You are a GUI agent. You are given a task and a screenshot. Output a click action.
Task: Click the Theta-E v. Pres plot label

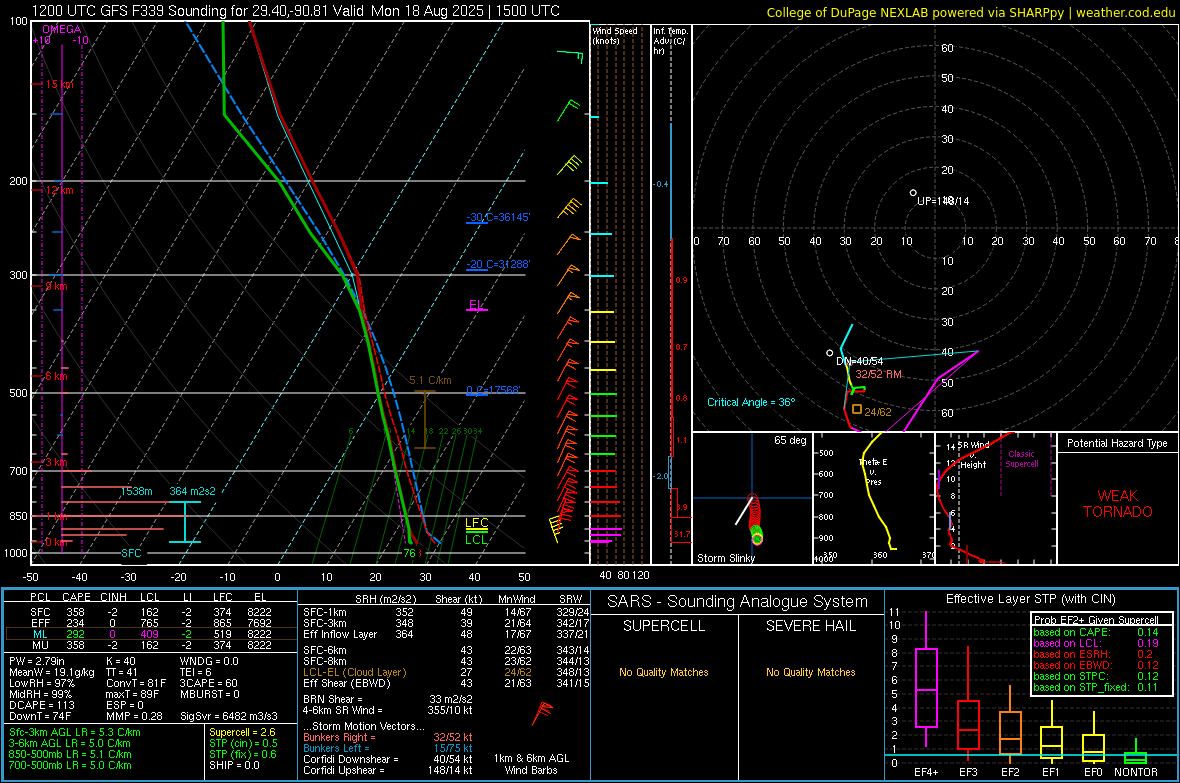pyautogui.click(x=873, y=471)
